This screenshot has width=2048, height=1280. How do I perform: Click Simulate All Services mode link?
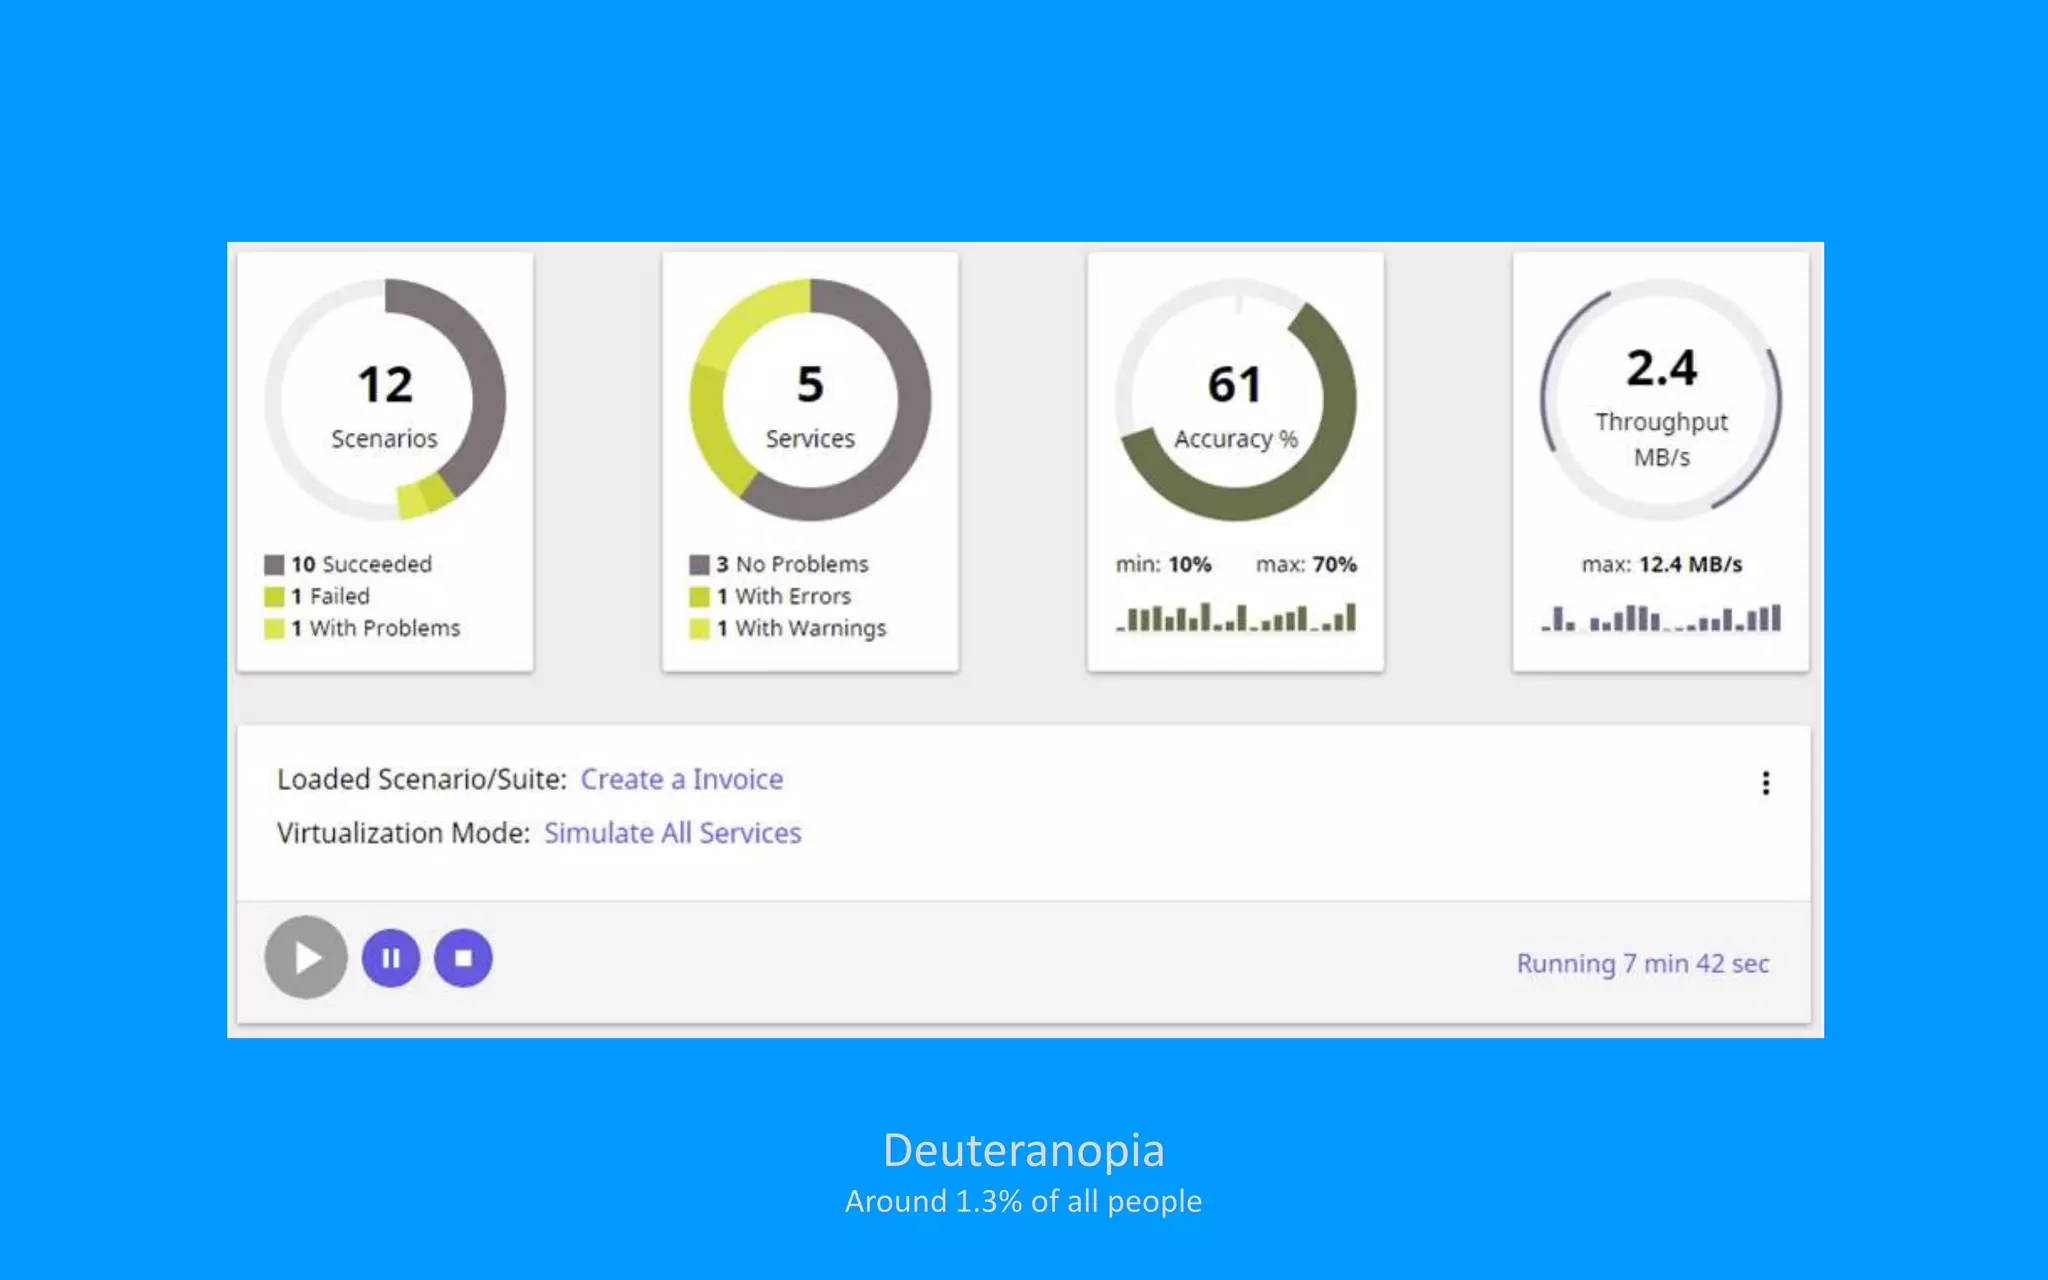click(x=672, y=833)
